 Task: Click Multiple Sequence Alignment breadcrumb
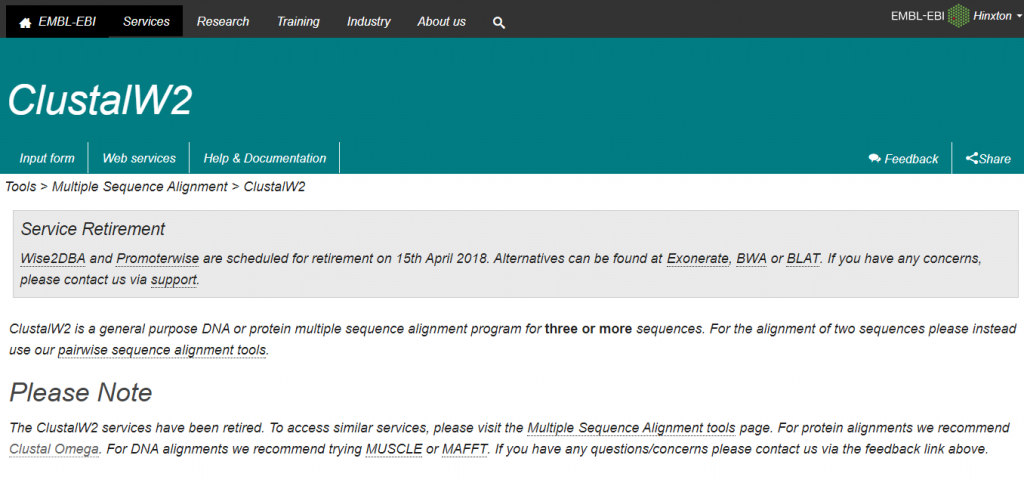(140, 187)
